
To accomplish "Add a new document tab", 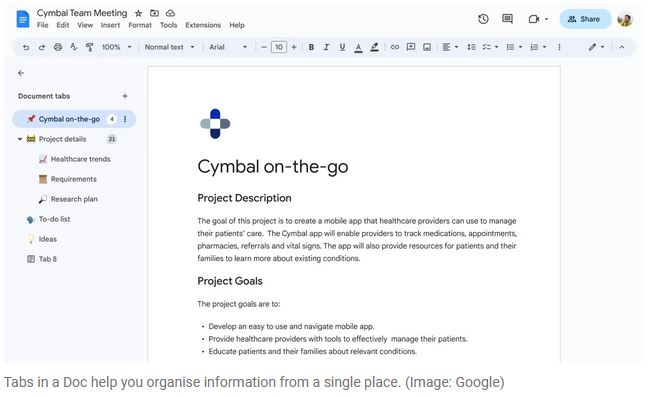I will [x=125, y=96].
